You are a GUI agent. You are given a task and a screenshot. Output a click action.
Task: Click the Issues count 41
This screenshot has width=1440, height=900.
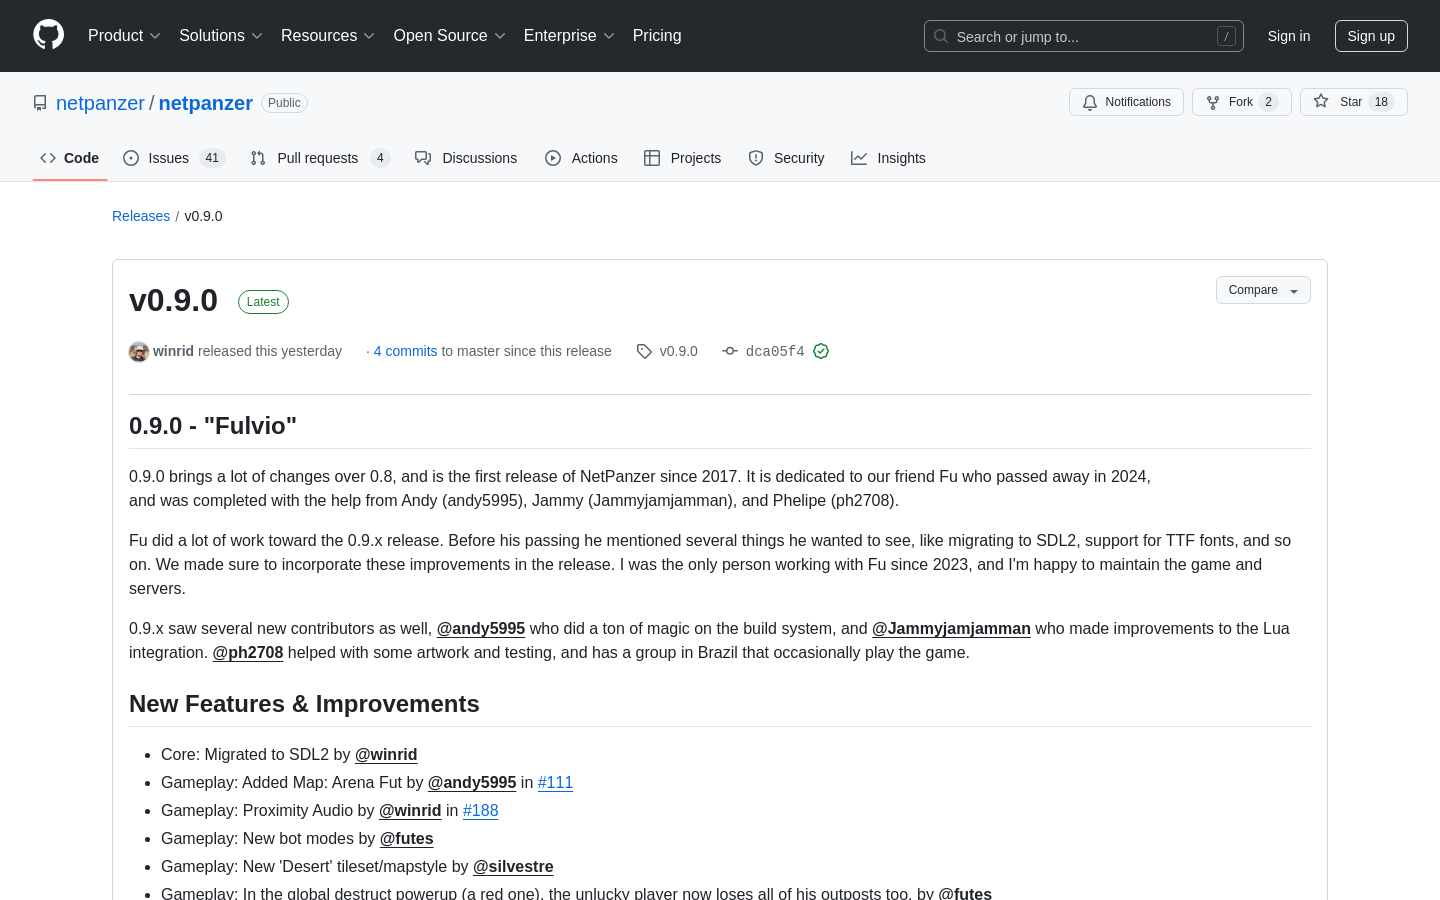point(212,158)
